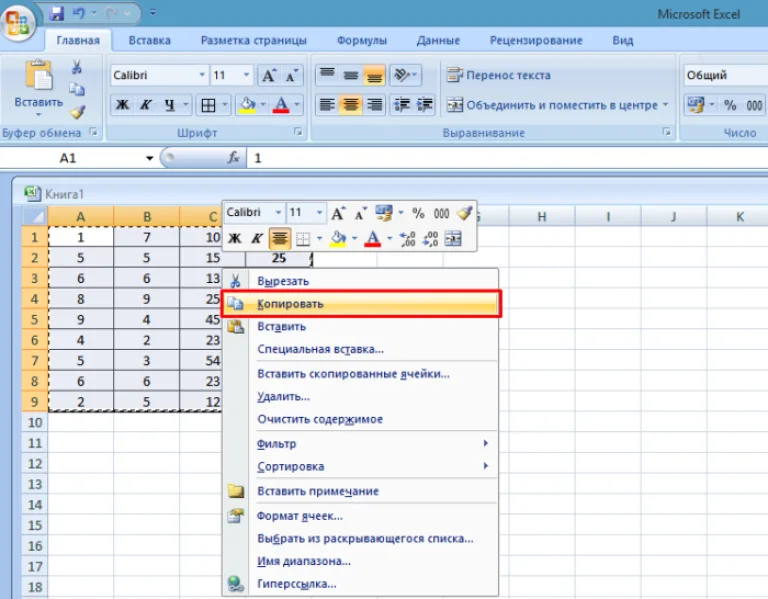Toggle center alignment in ribbon

click(x=351, y=104)
